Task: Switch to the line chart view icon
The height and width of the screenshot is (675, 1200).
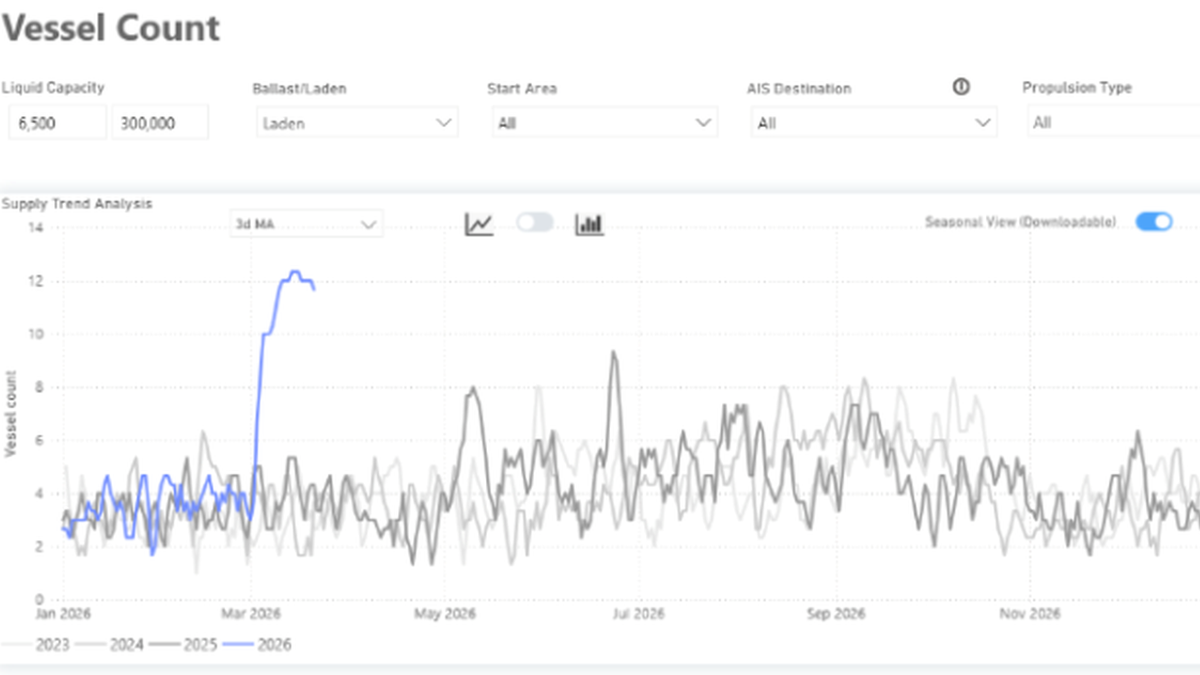Action: [x=480, y=224]
